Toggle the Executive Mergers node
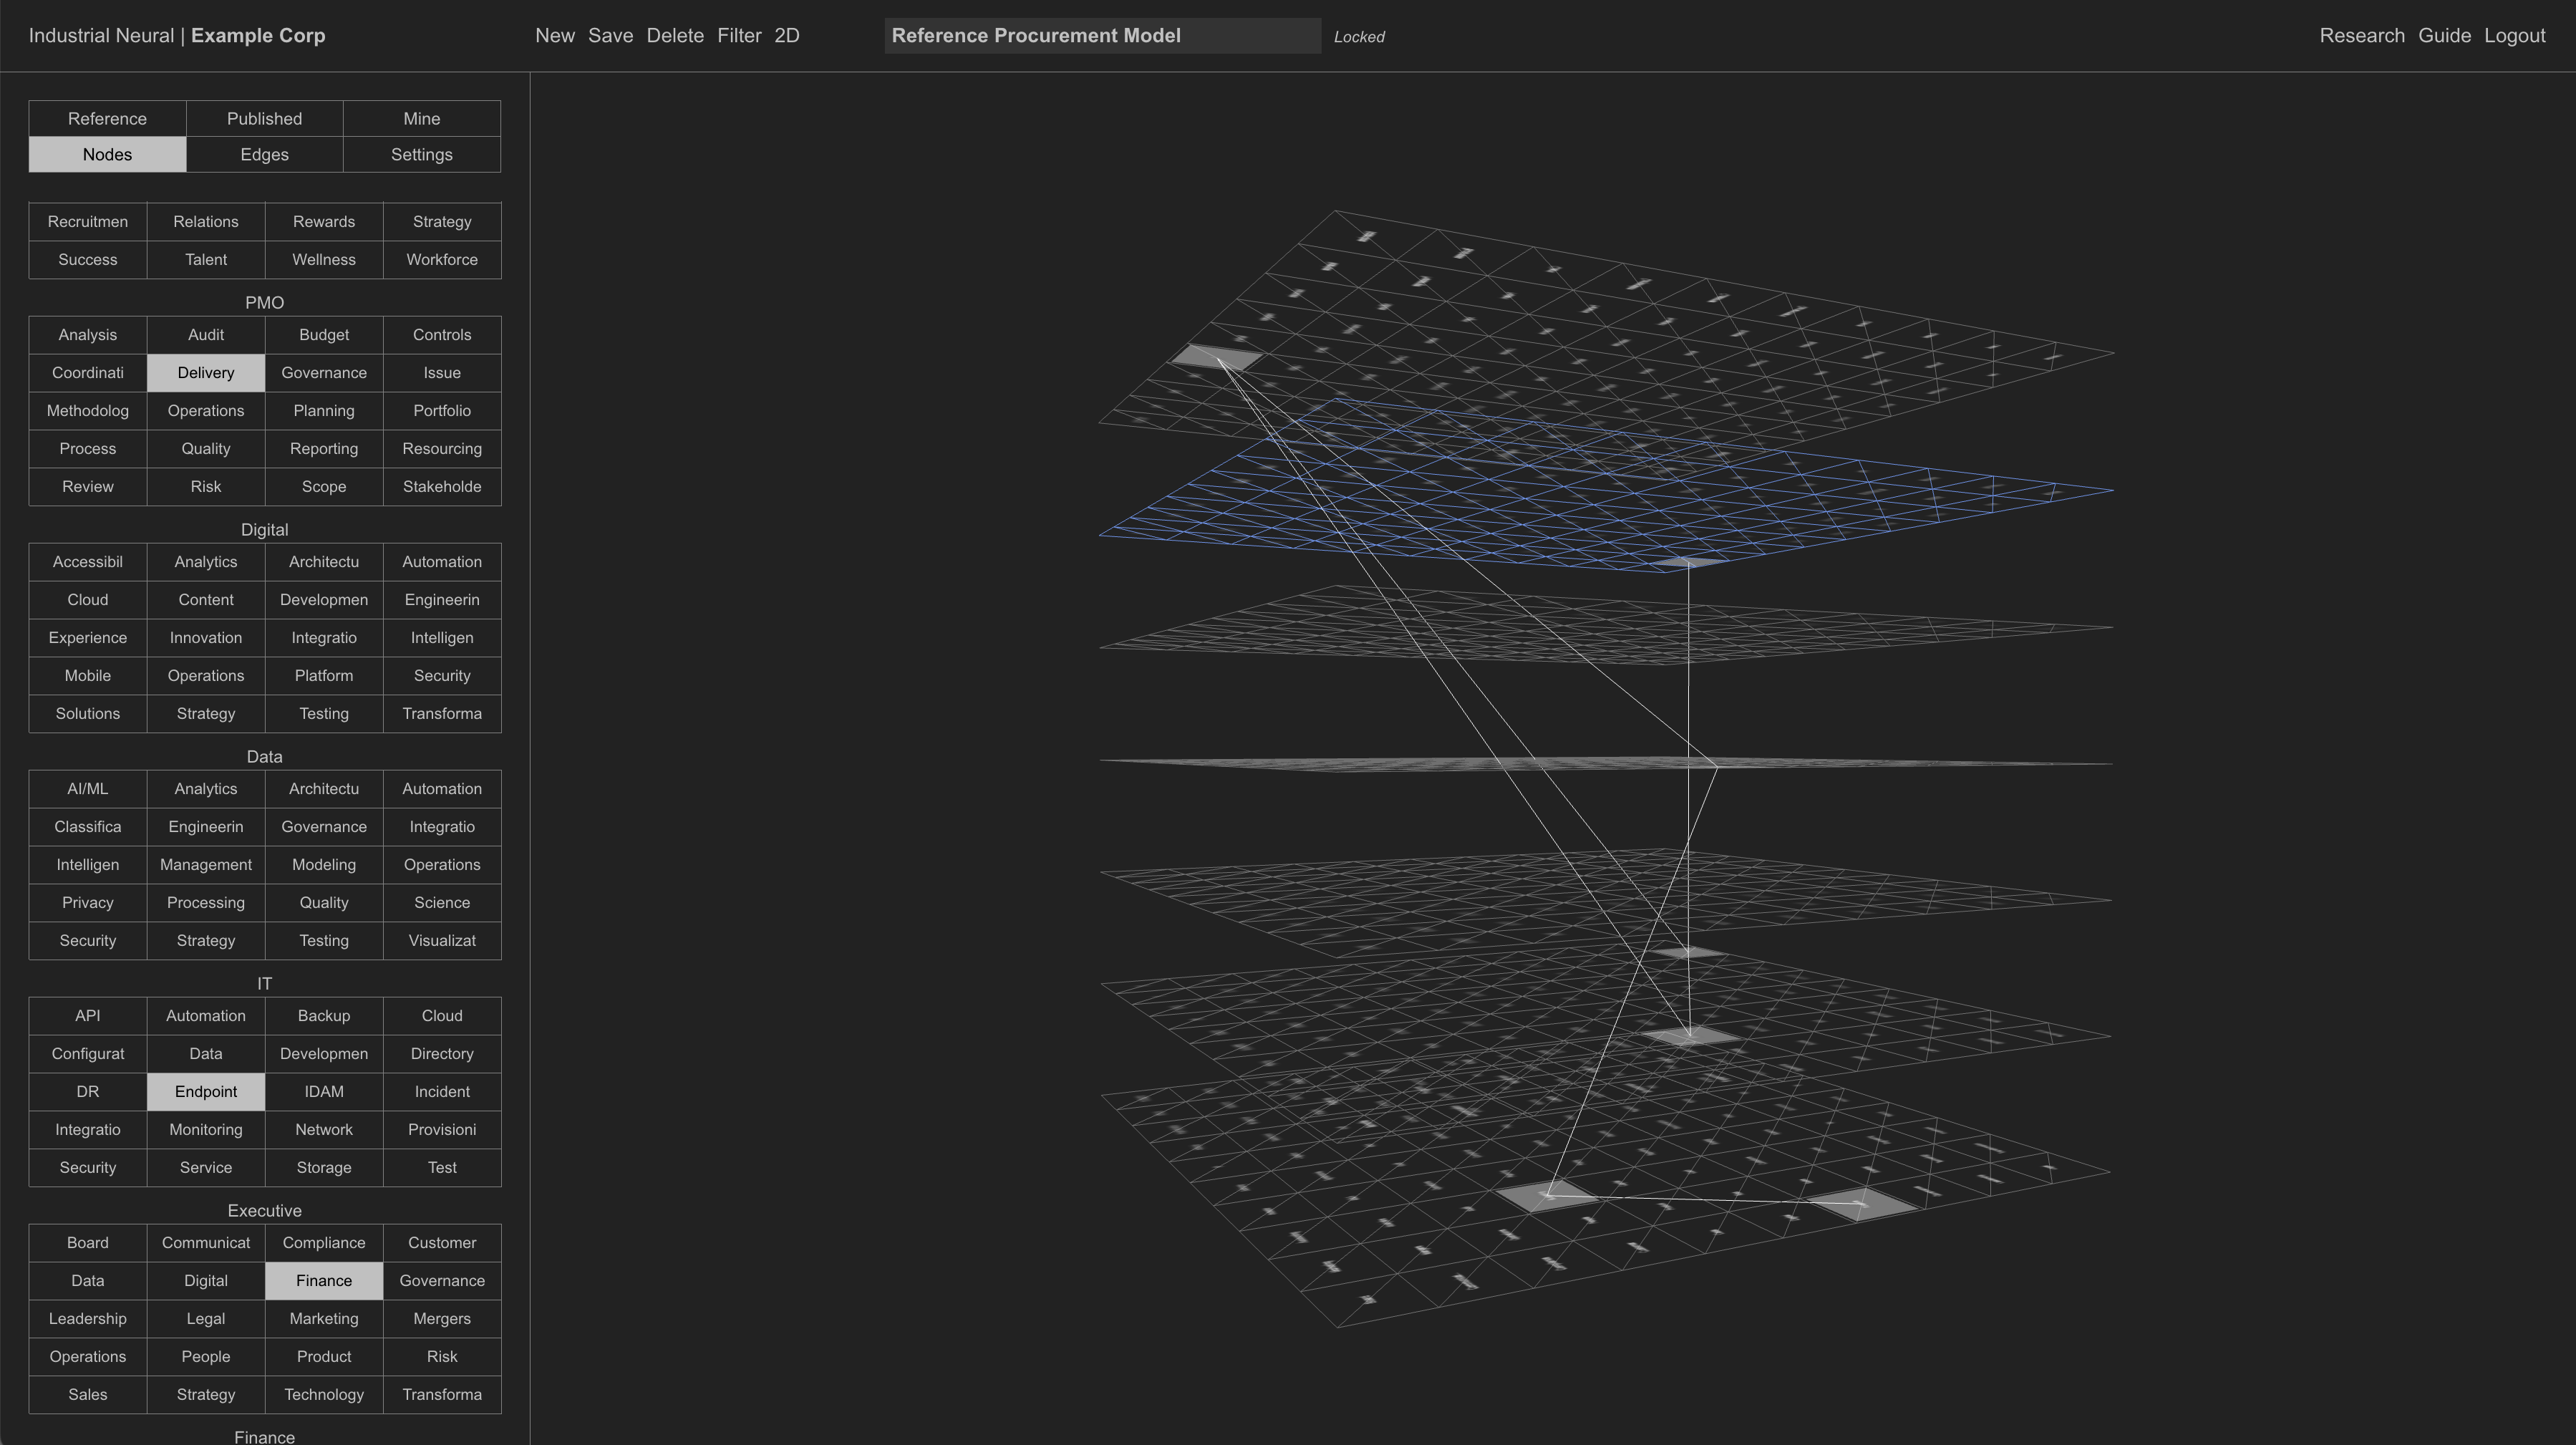This screenshot has height=1445, width=2576. click(442, 1319)
